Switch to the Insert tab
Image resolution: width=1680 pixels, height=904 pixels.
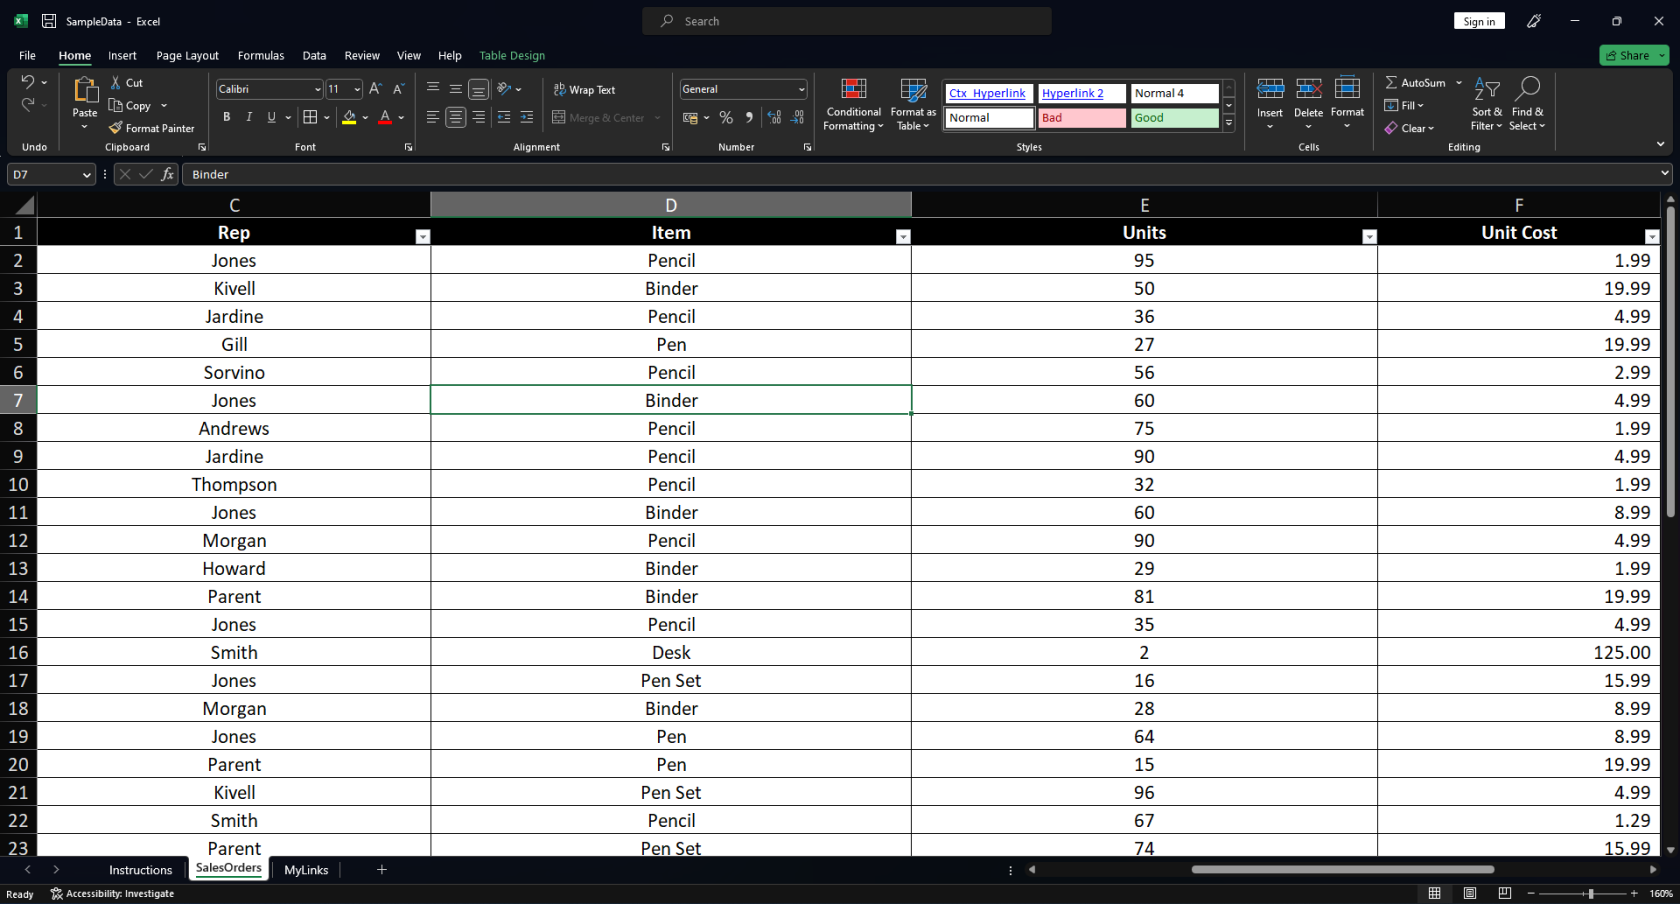pyautogui.click(x=122, y=55)
